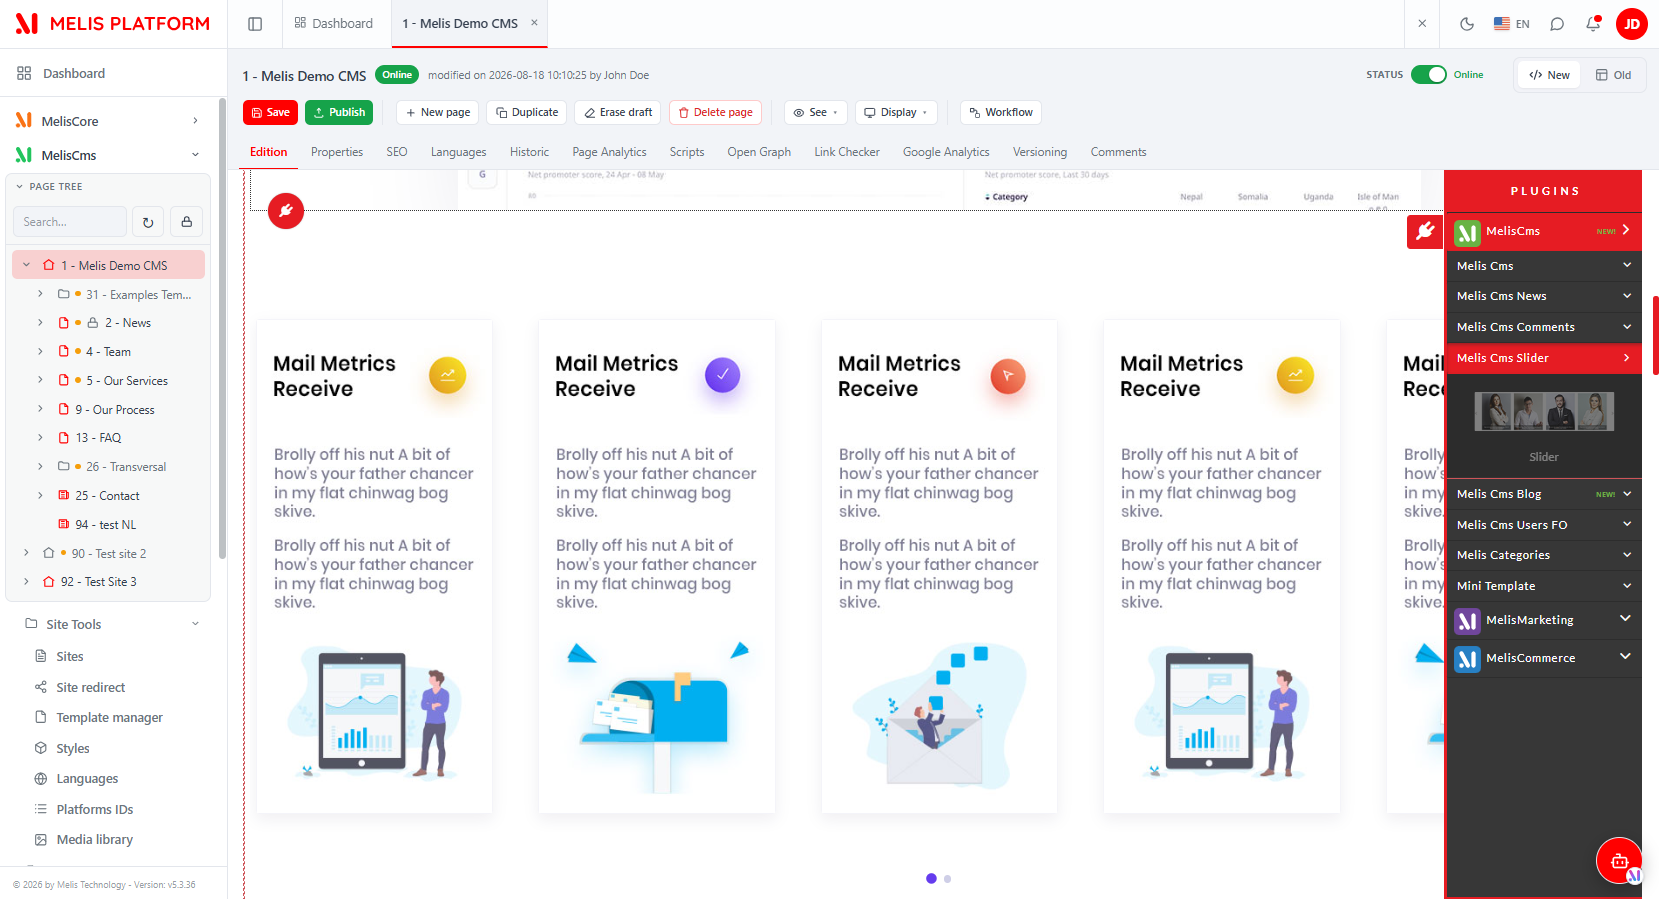This screenshot has height=899, width=1659.
Task: Collapse the Page Tree section
Action: (19, 187)
